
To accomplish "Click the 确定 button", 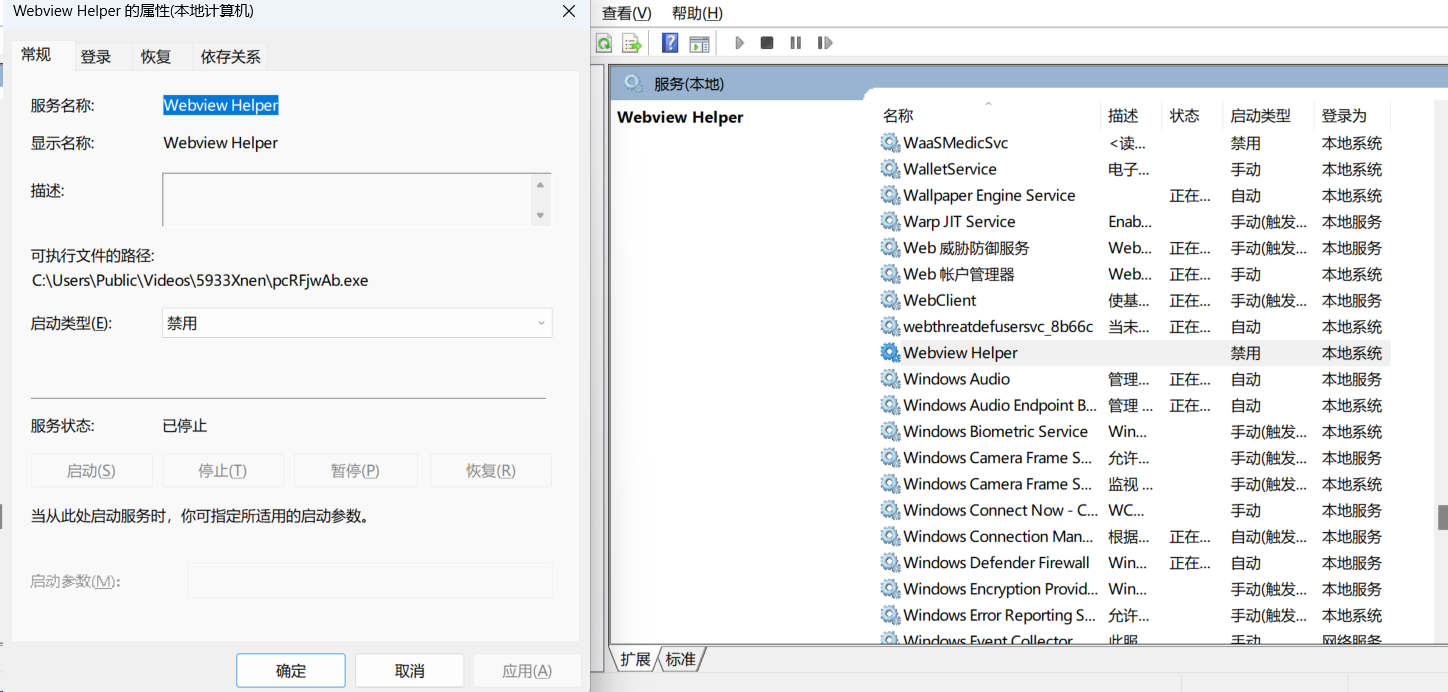I will click(291, 671).
